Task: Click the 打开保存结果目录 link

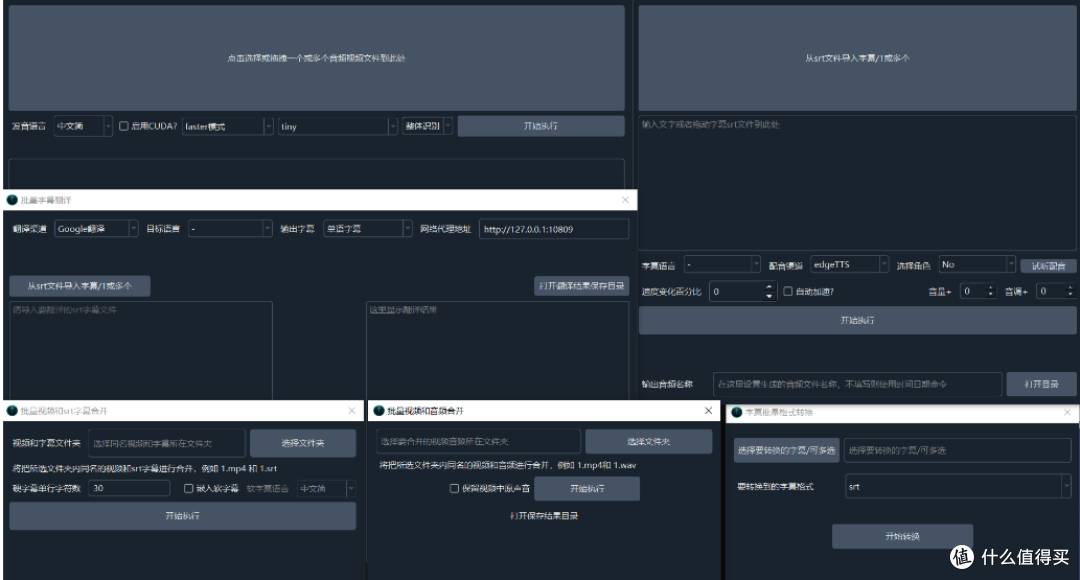Action: tap(544, 516)
